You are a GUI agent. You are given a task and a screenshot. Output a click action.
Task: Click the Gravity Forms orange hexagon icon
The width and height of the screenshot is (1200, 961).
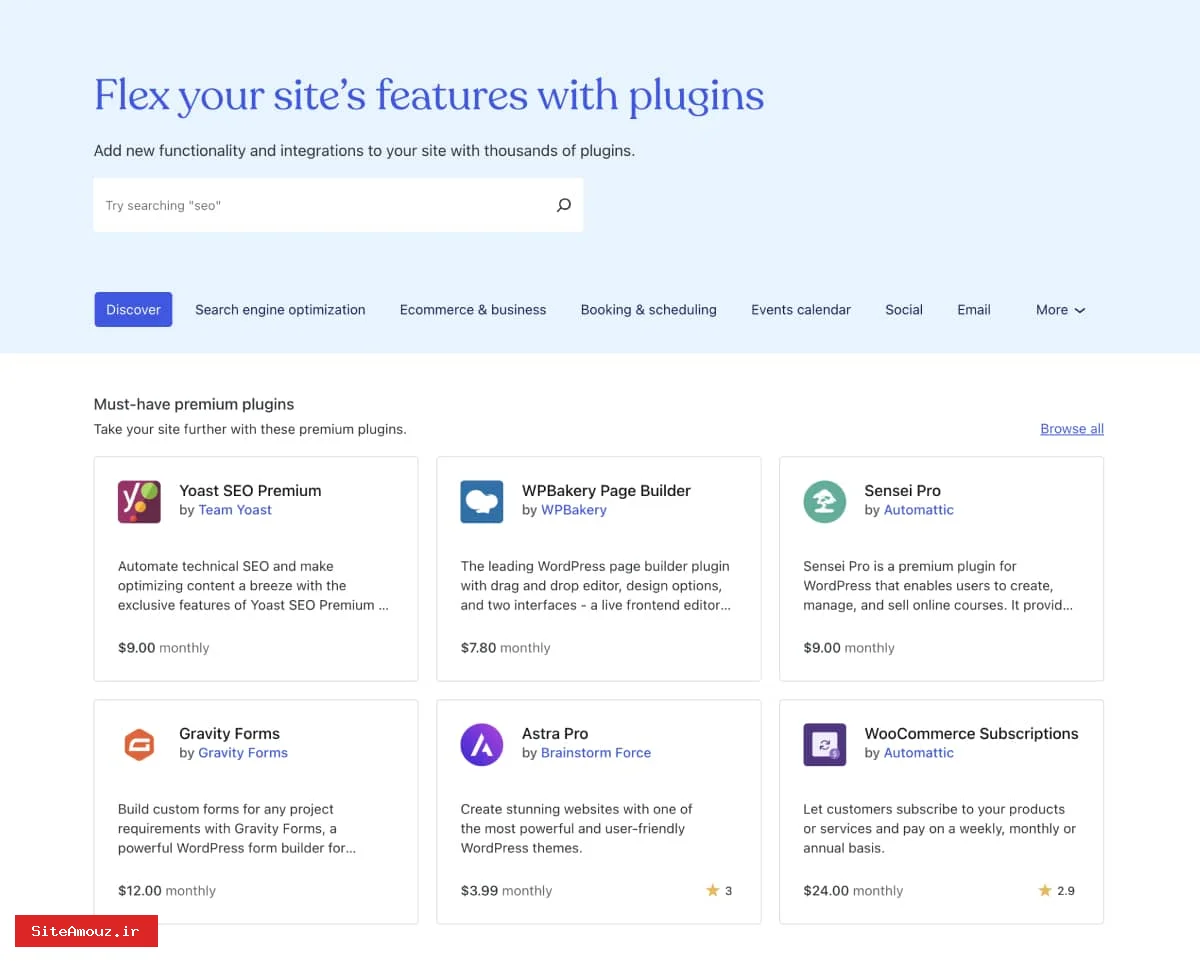(139, 744)
